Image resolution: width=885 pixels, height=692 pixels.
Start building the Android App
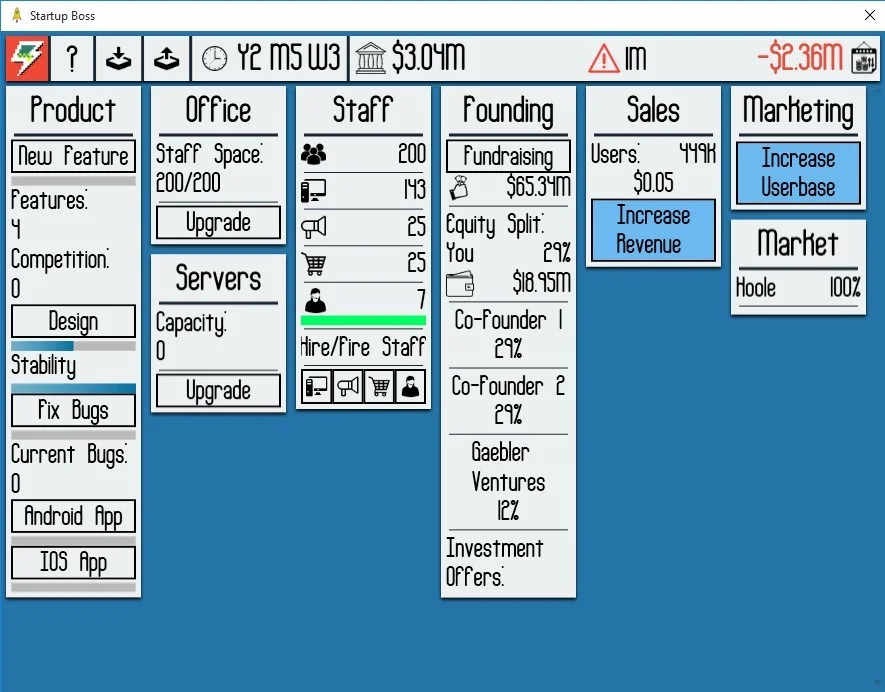coord(73,516)
